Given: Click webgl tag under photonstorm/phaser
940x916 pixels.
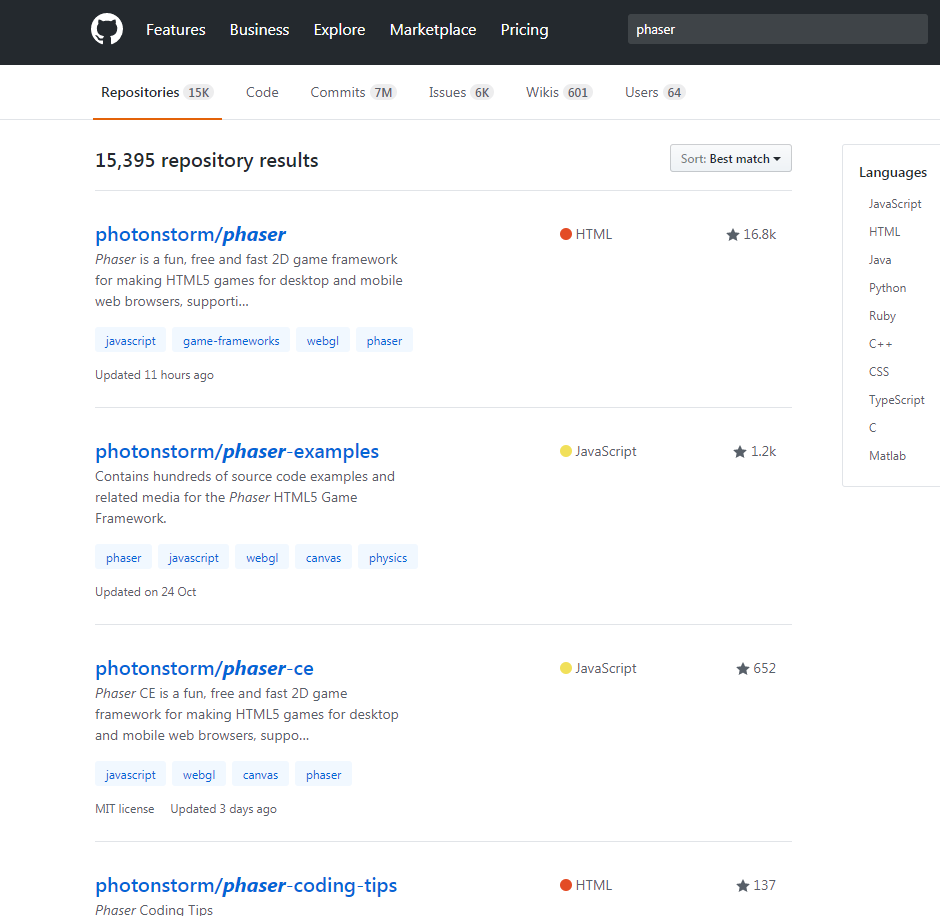Looking at the screenshot, I should (323, 340).
